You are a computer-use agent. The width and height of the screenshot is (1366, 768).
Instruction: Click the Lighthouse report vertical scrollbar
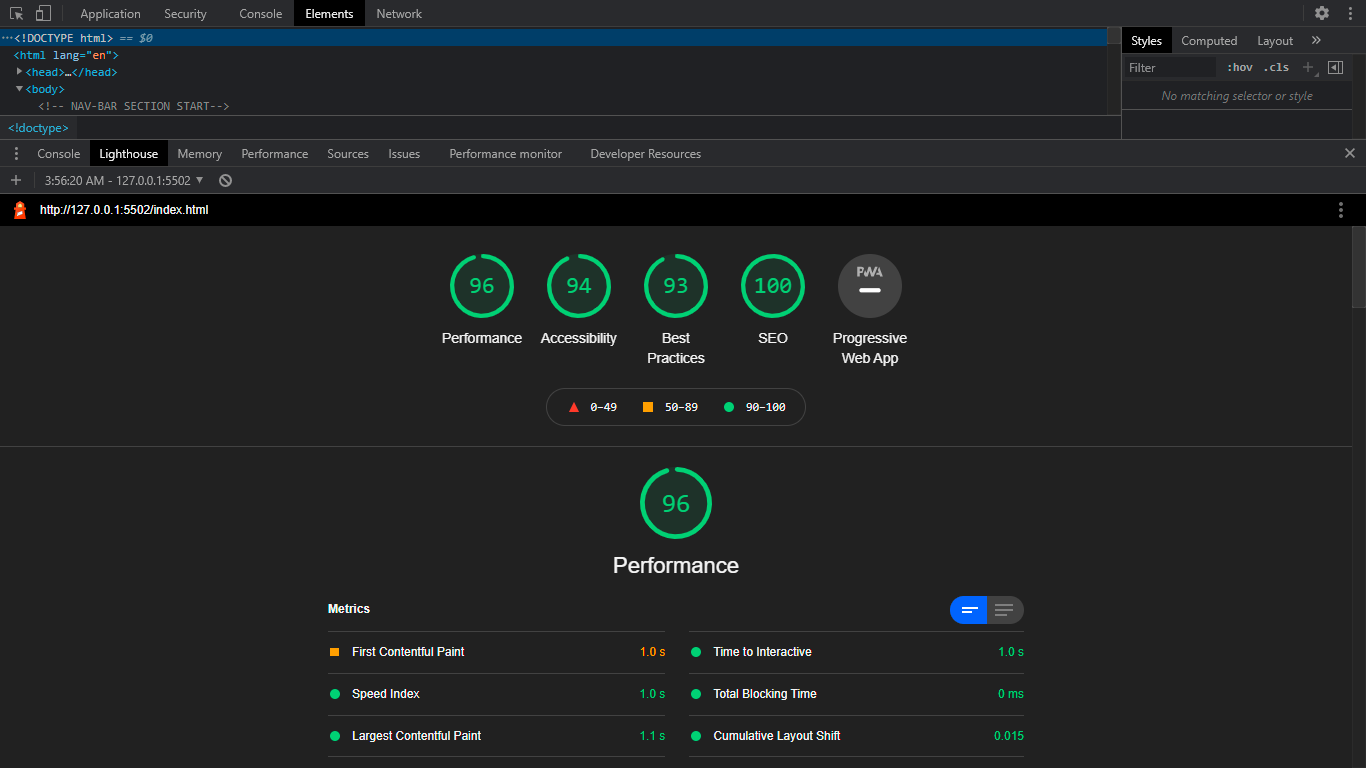point(1358,266)
